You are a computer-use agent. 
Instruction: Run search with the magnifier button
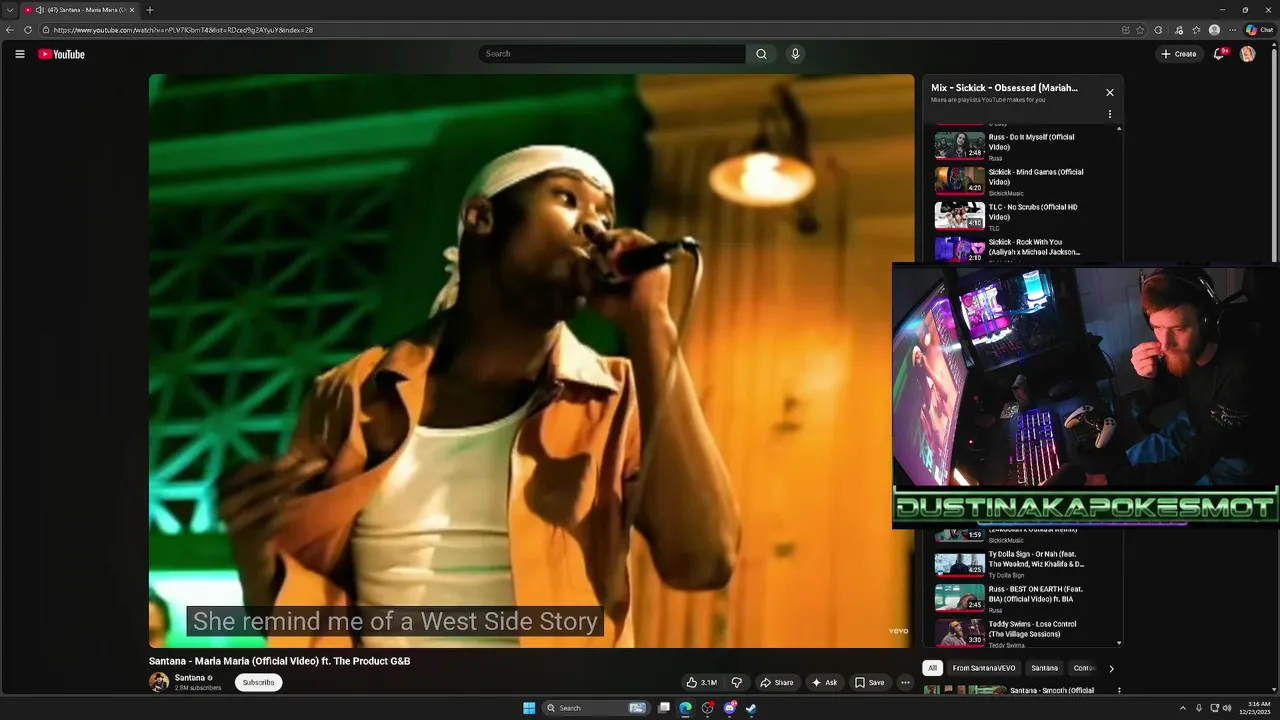pyautogui.click(x=761, y=54)
